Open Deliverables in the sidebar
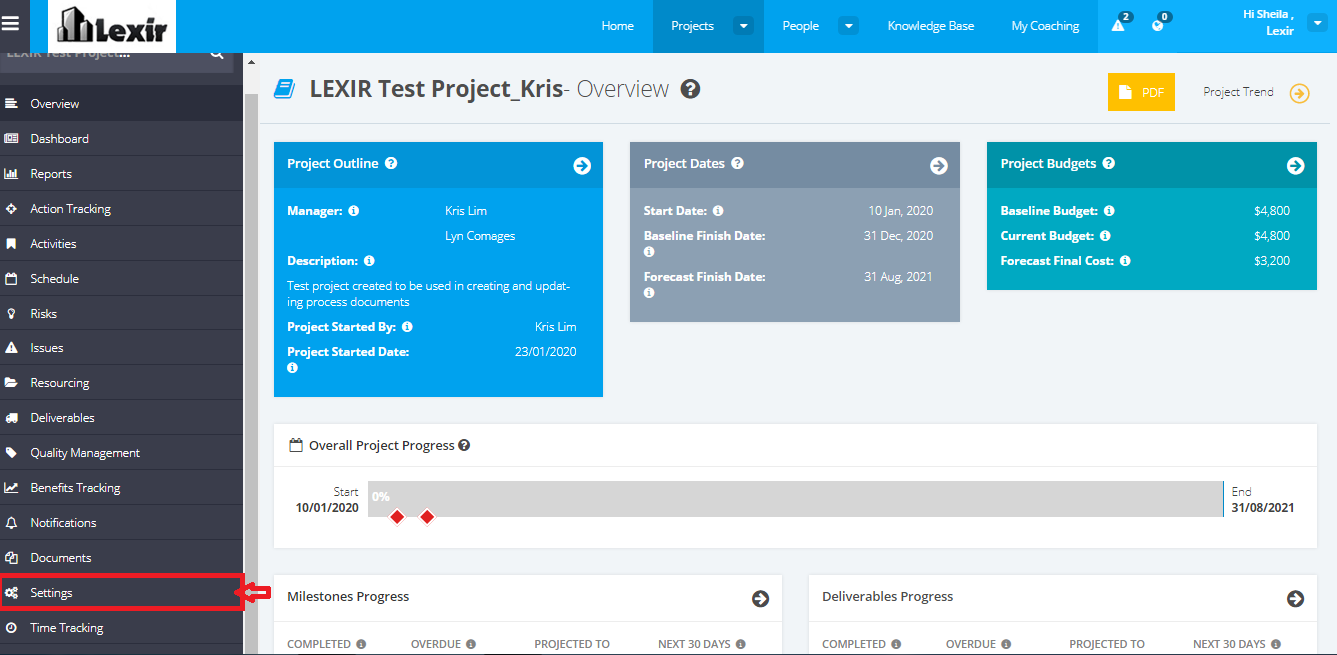1337x655 pixels. point(121,418)
